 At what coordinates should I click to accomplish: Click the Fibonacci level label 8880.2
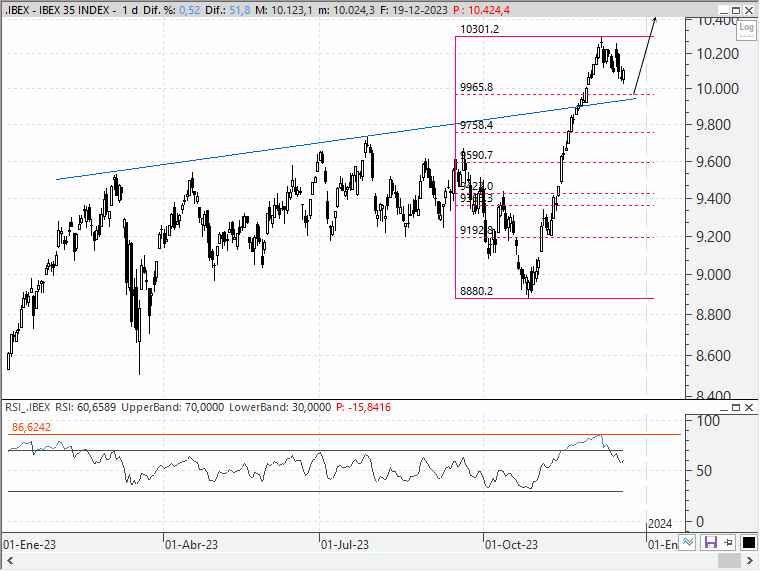[x=476, y=291]
